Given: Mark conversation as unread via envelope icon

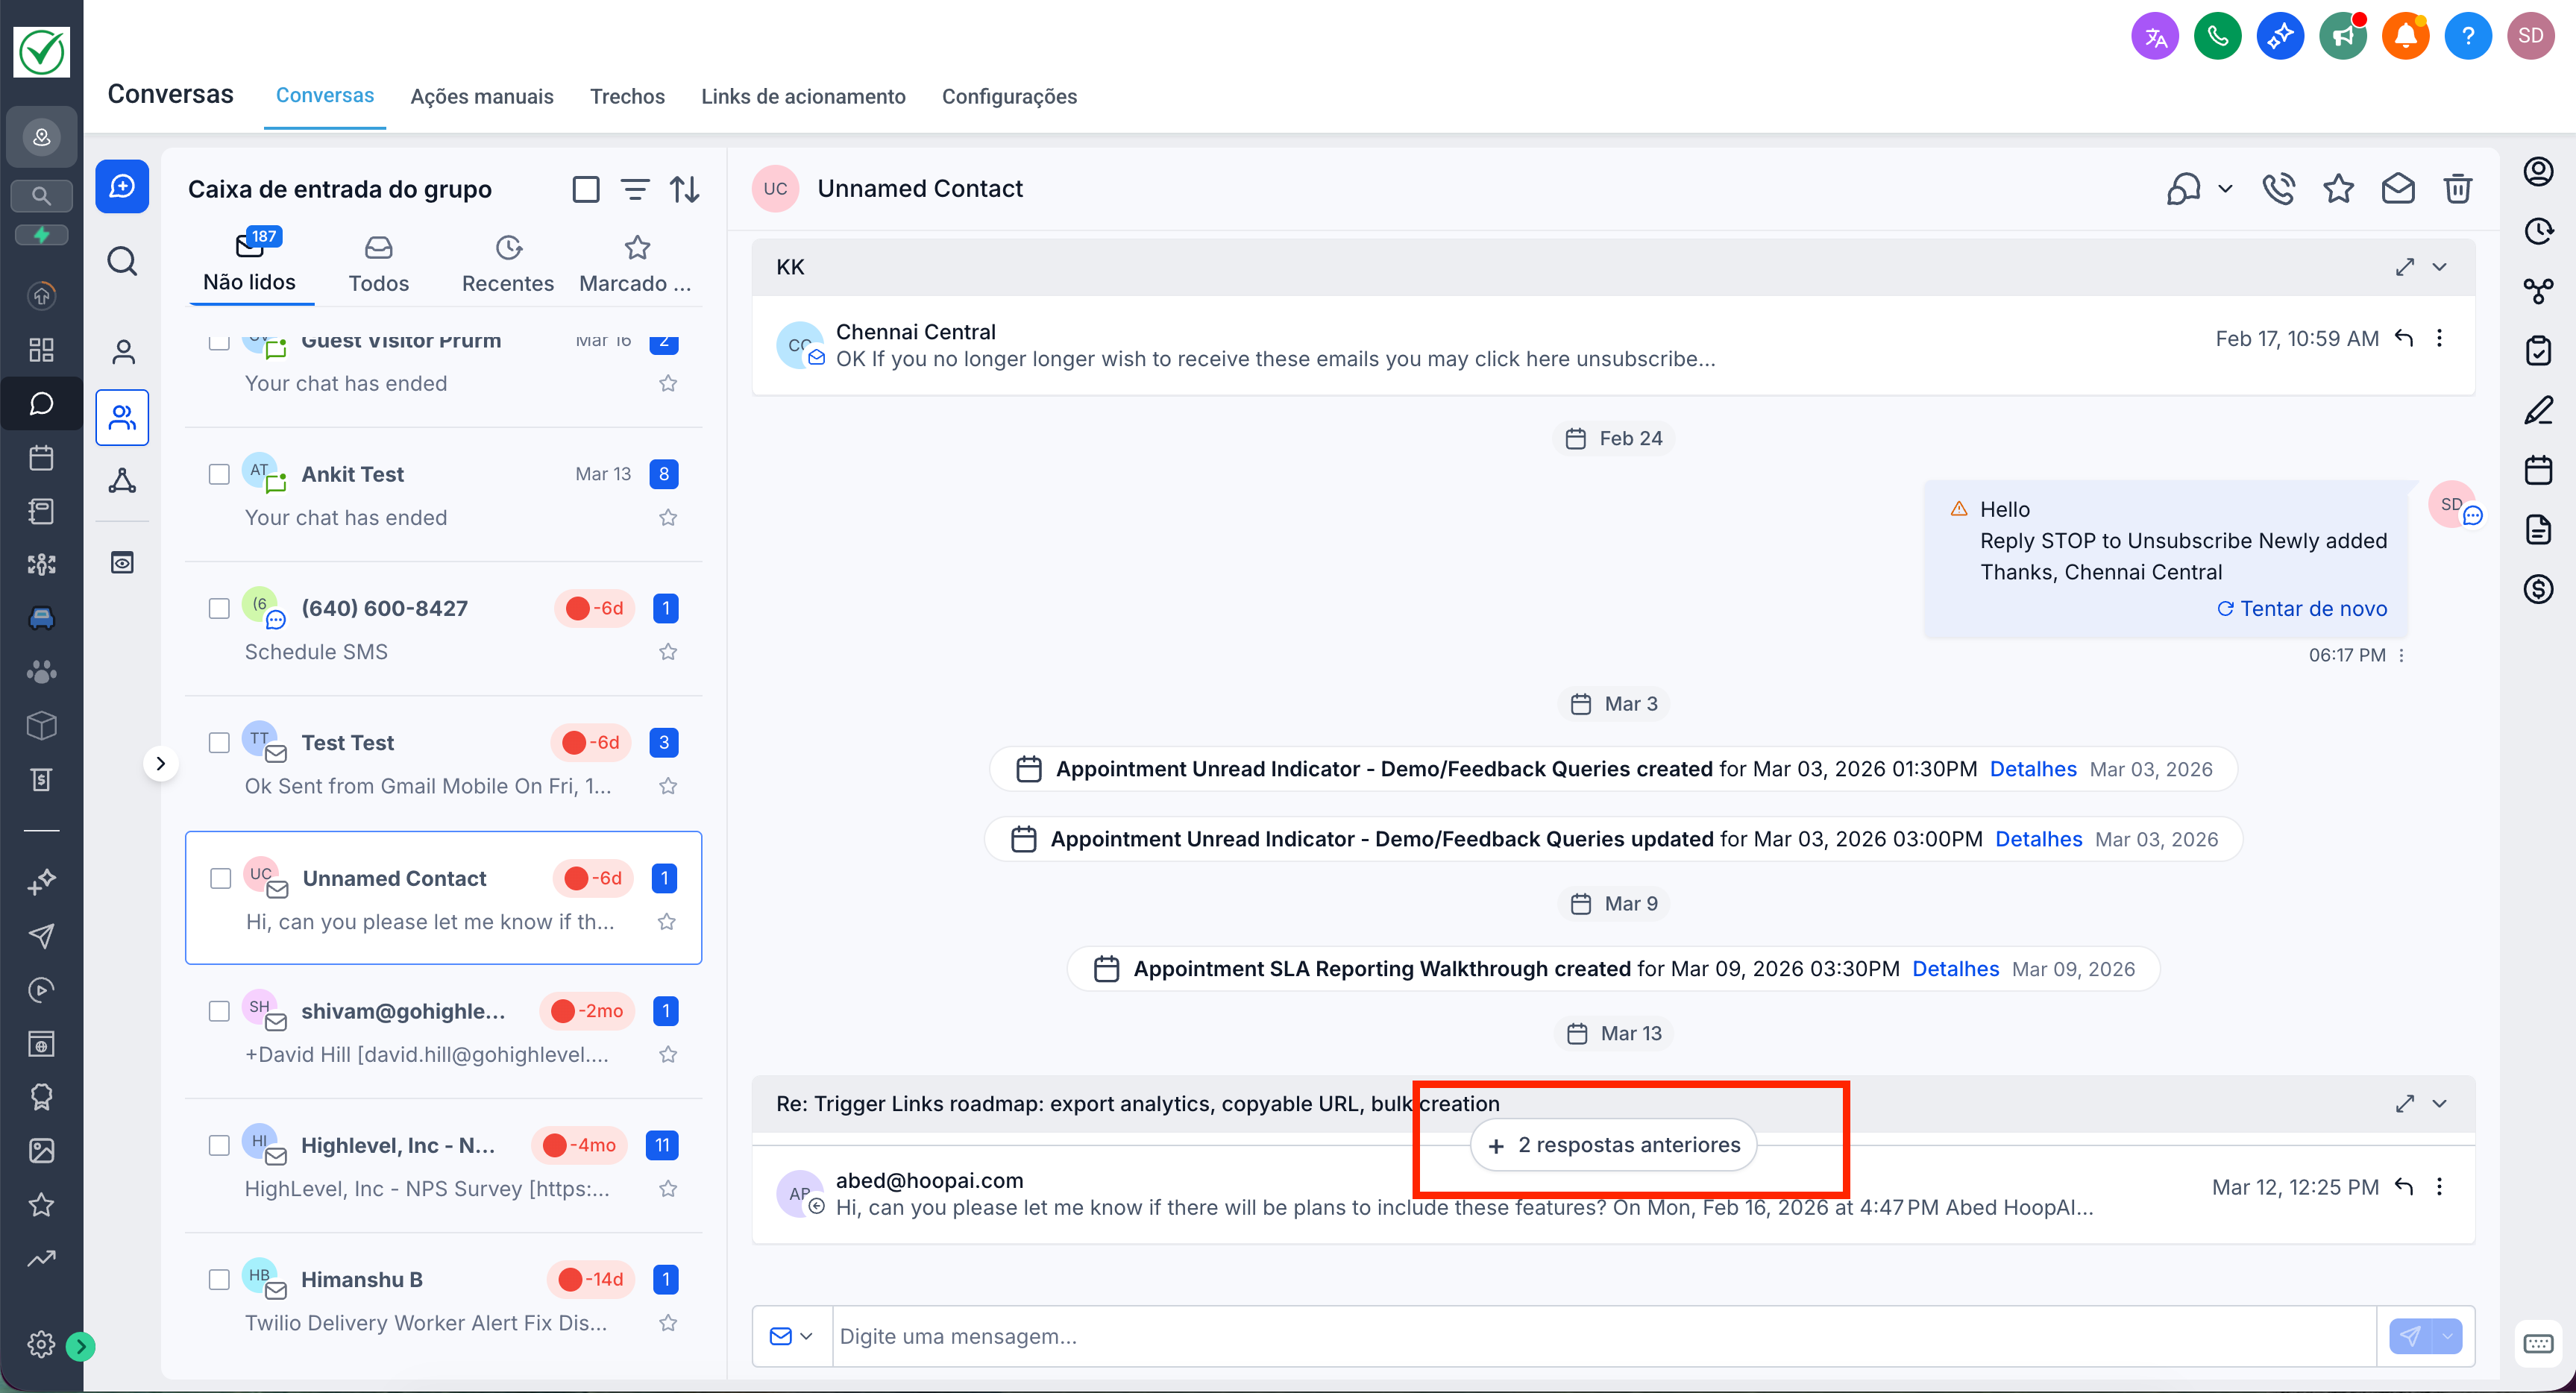Looking at the screenshot, I should [x=2398, y=188].
